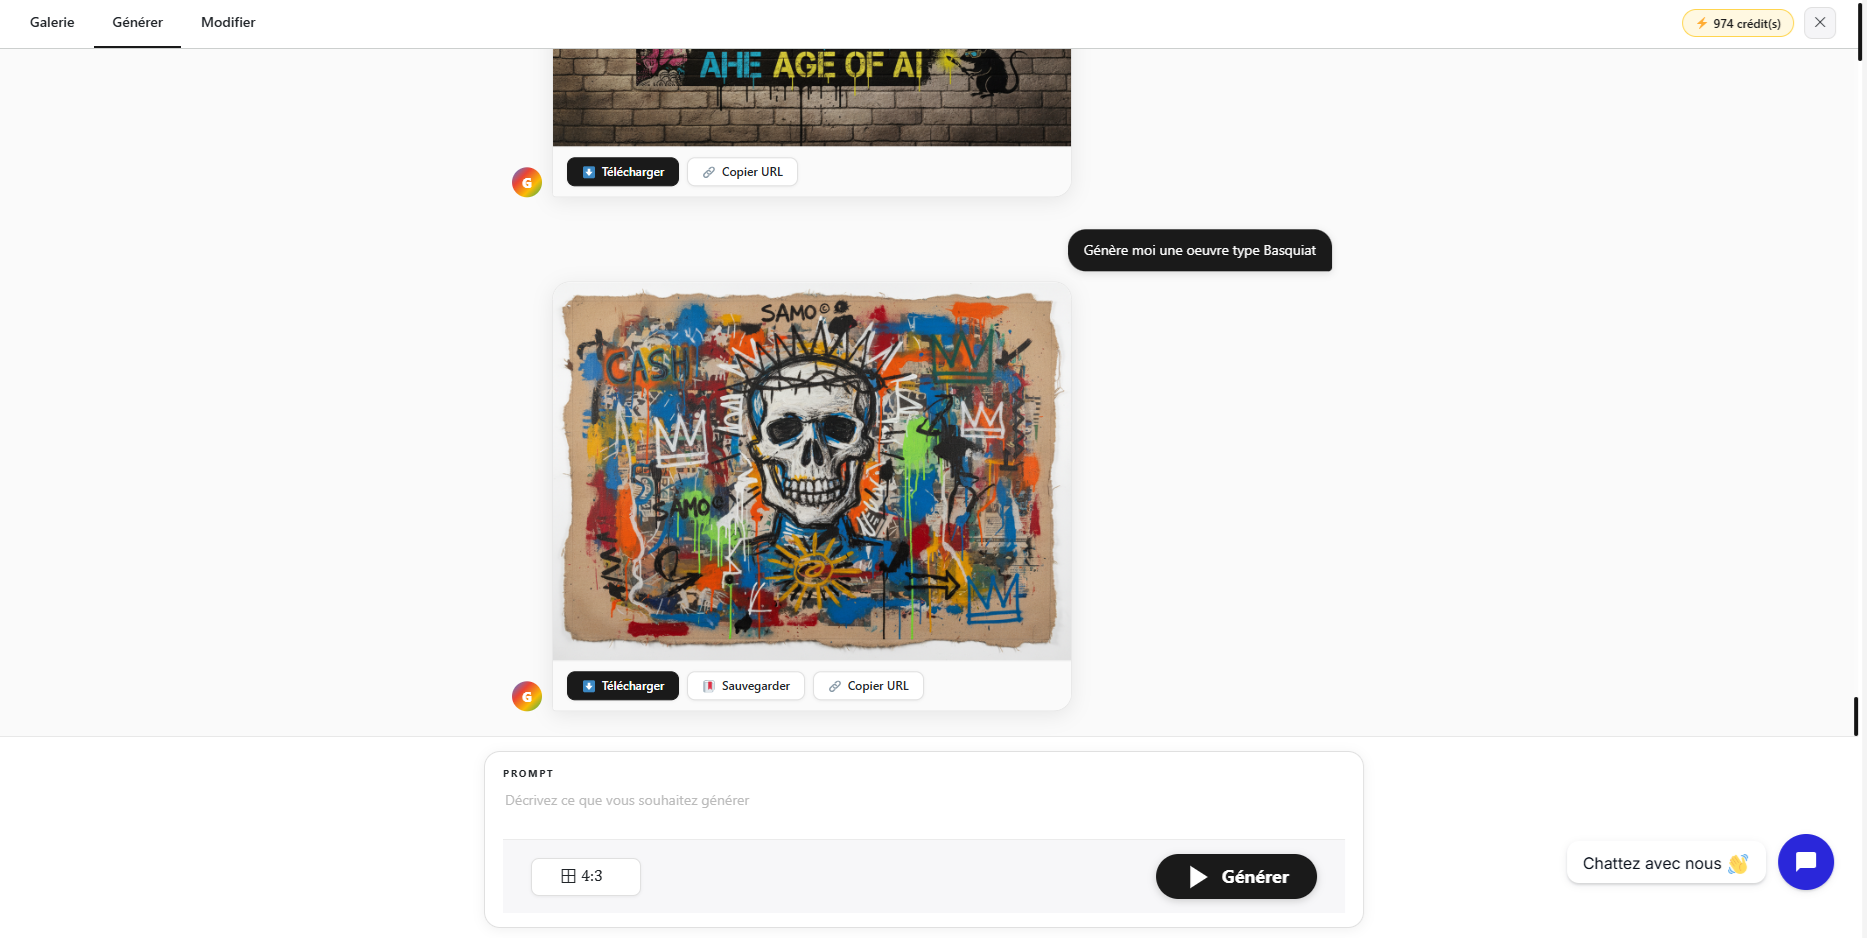This screenshot has width=1867, height=938.
Task: Copy URL of the graffiti wall image
Action: (742, 172)
